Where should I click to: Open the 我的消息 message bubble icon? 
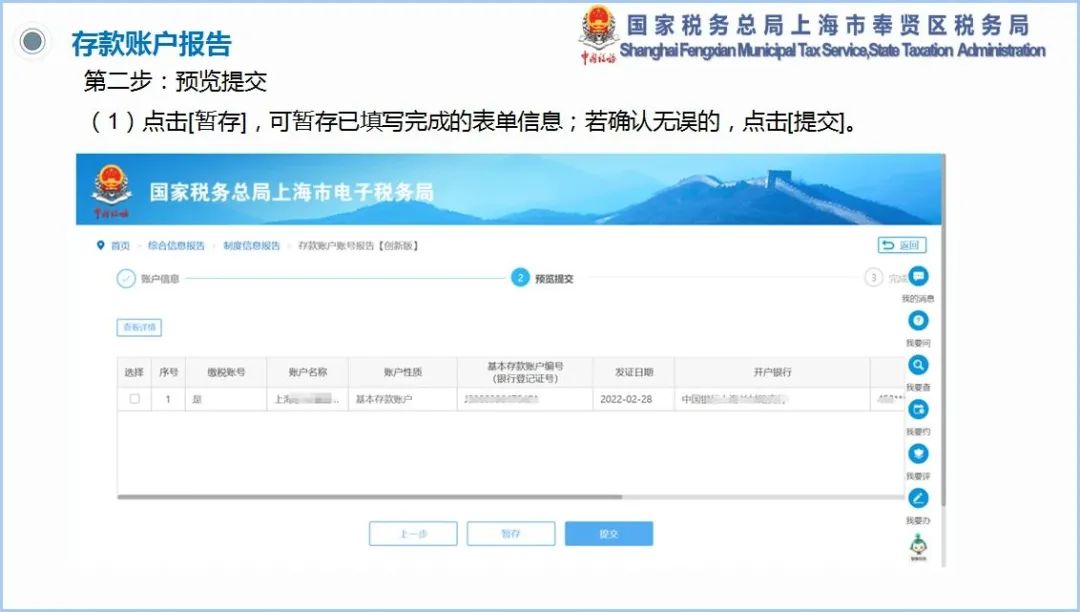pyautogui.click(x=918, y=276)
